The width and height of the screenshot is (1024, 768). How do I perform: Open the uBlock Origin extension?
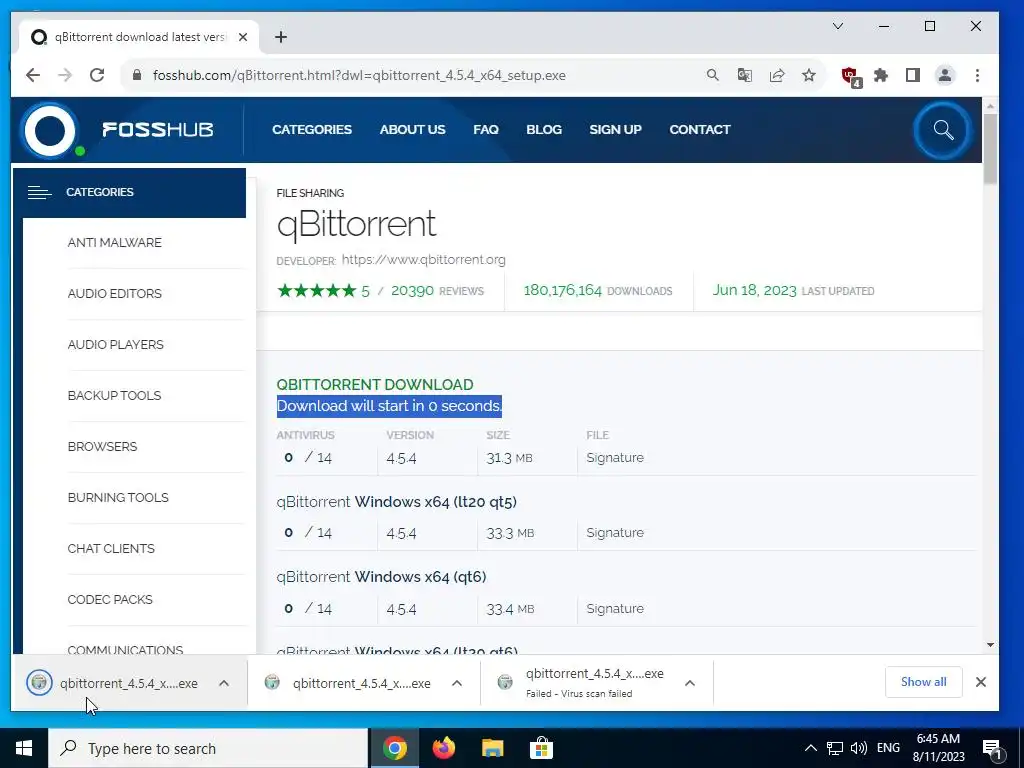850,76
